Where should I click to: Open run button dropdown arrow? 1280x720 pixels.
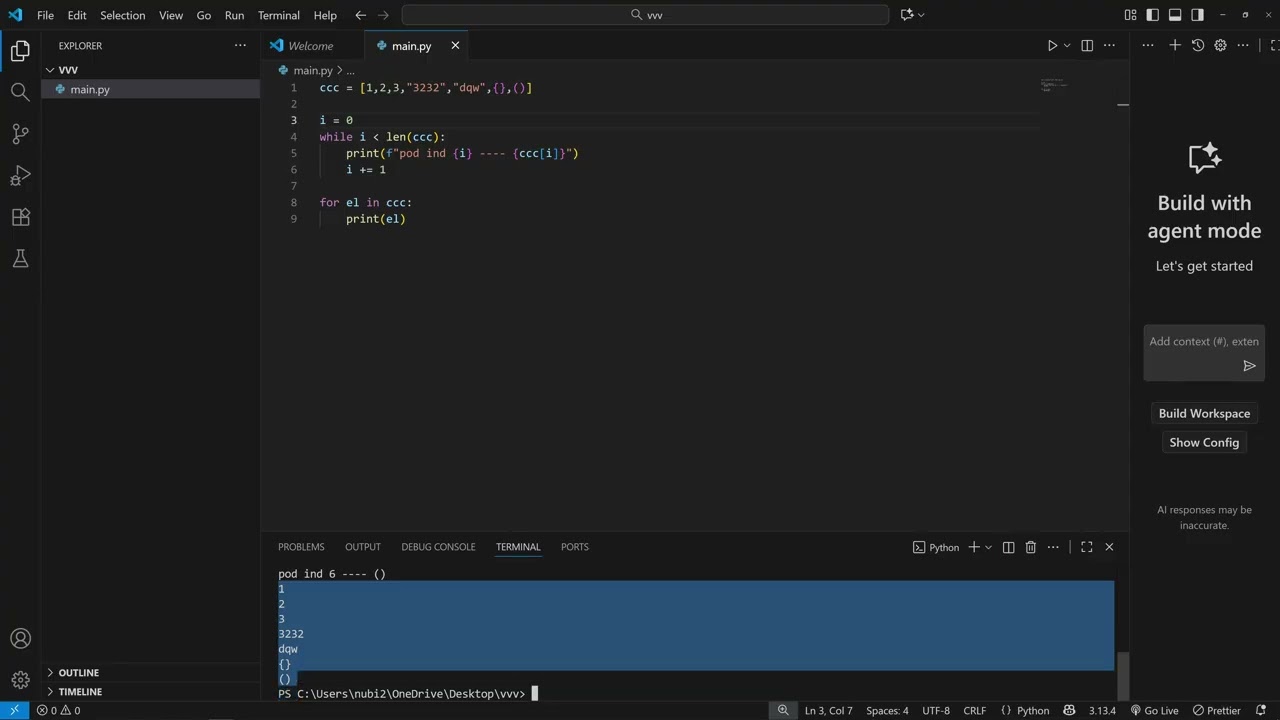1067,46
